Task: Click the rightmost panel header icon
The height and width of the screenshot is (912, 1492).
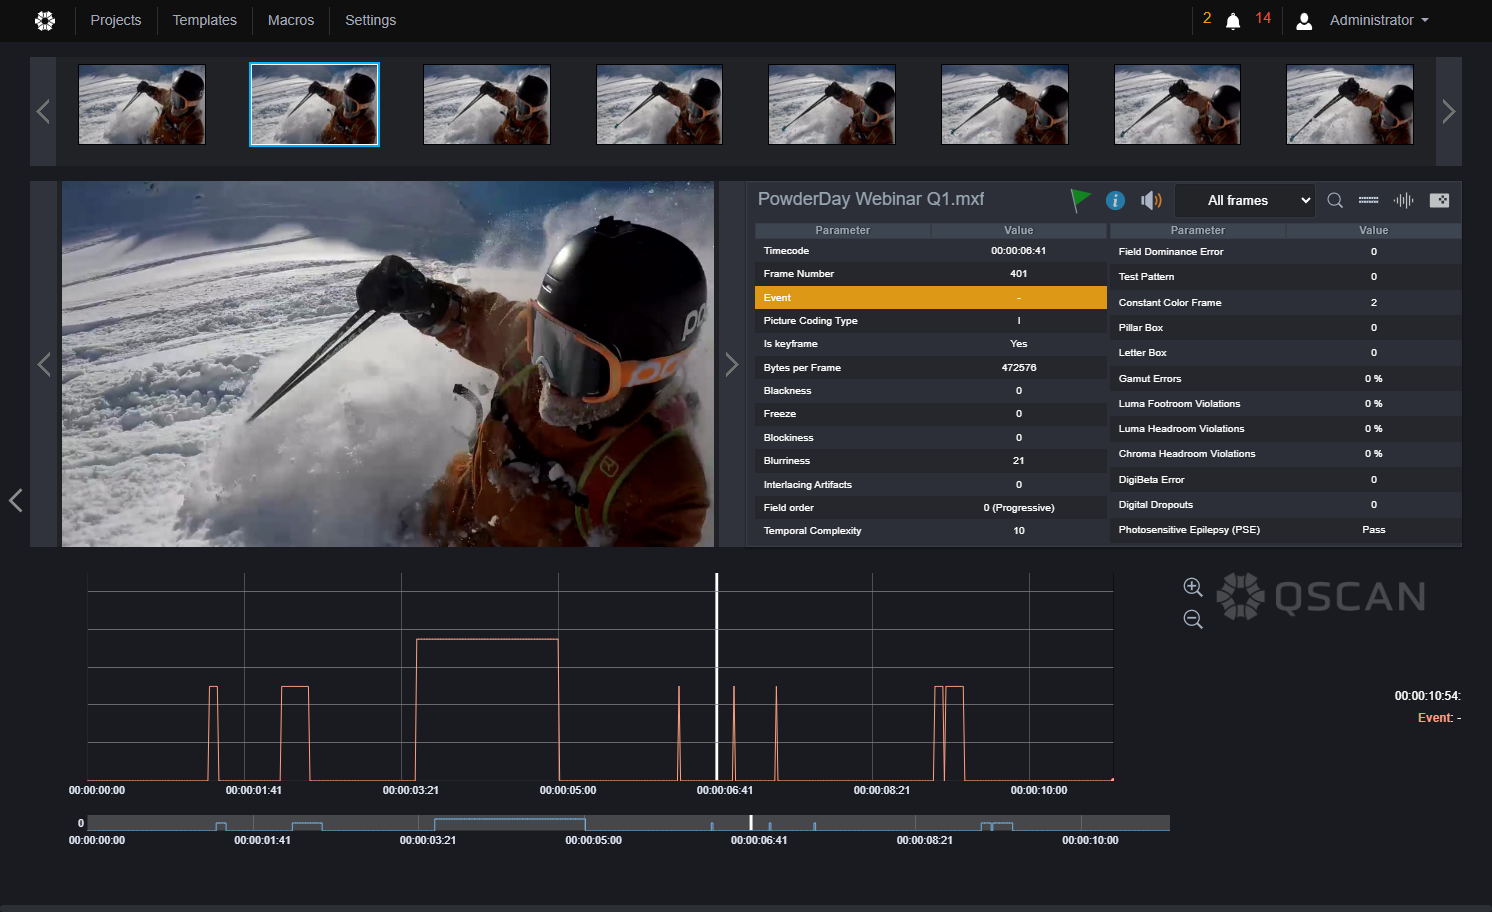Action: [1439, 200]
